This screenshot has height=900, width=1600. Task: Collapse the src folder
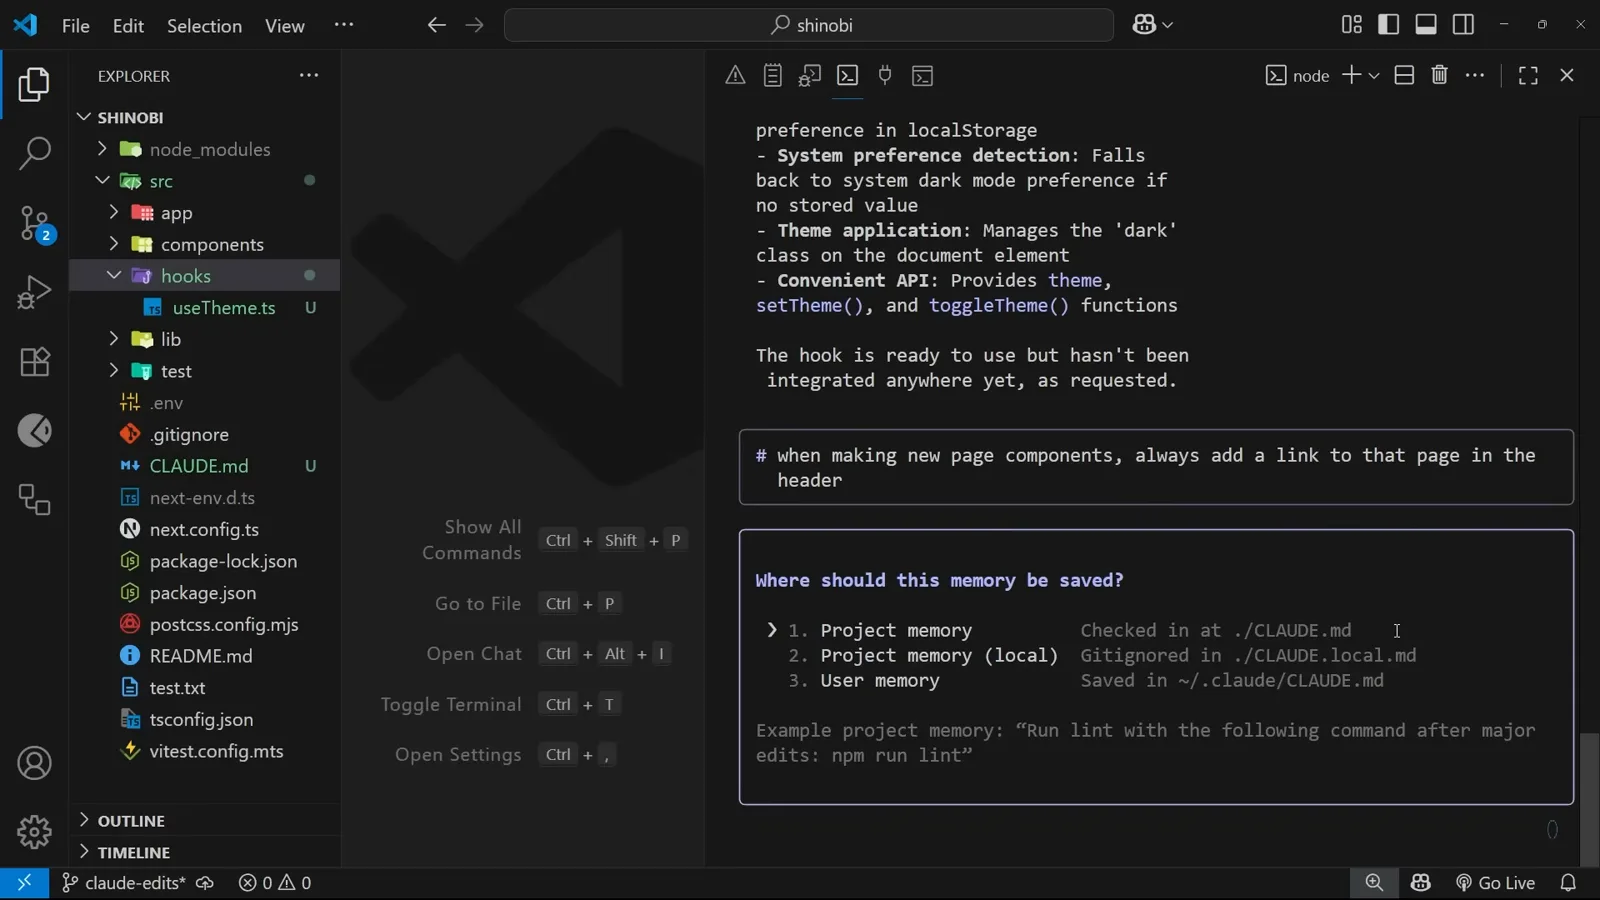[x=102, y=181]
